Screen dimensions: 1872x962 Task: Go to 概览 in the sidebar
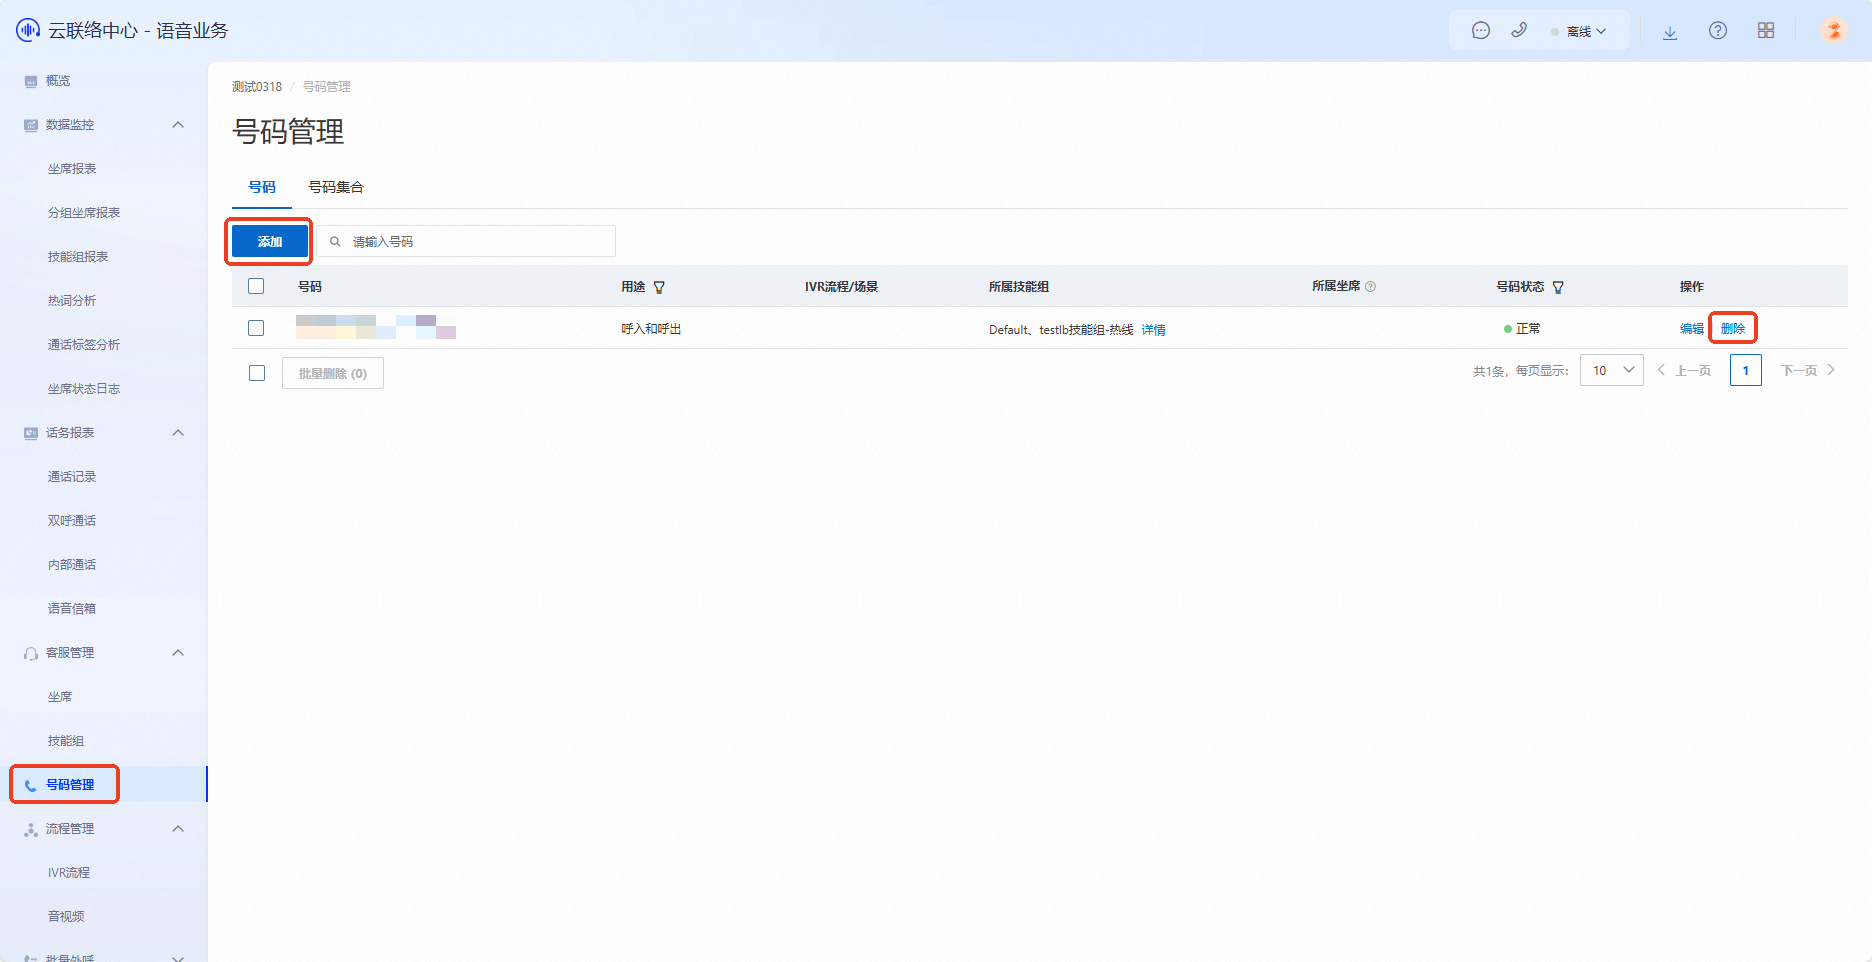point(58,81)
